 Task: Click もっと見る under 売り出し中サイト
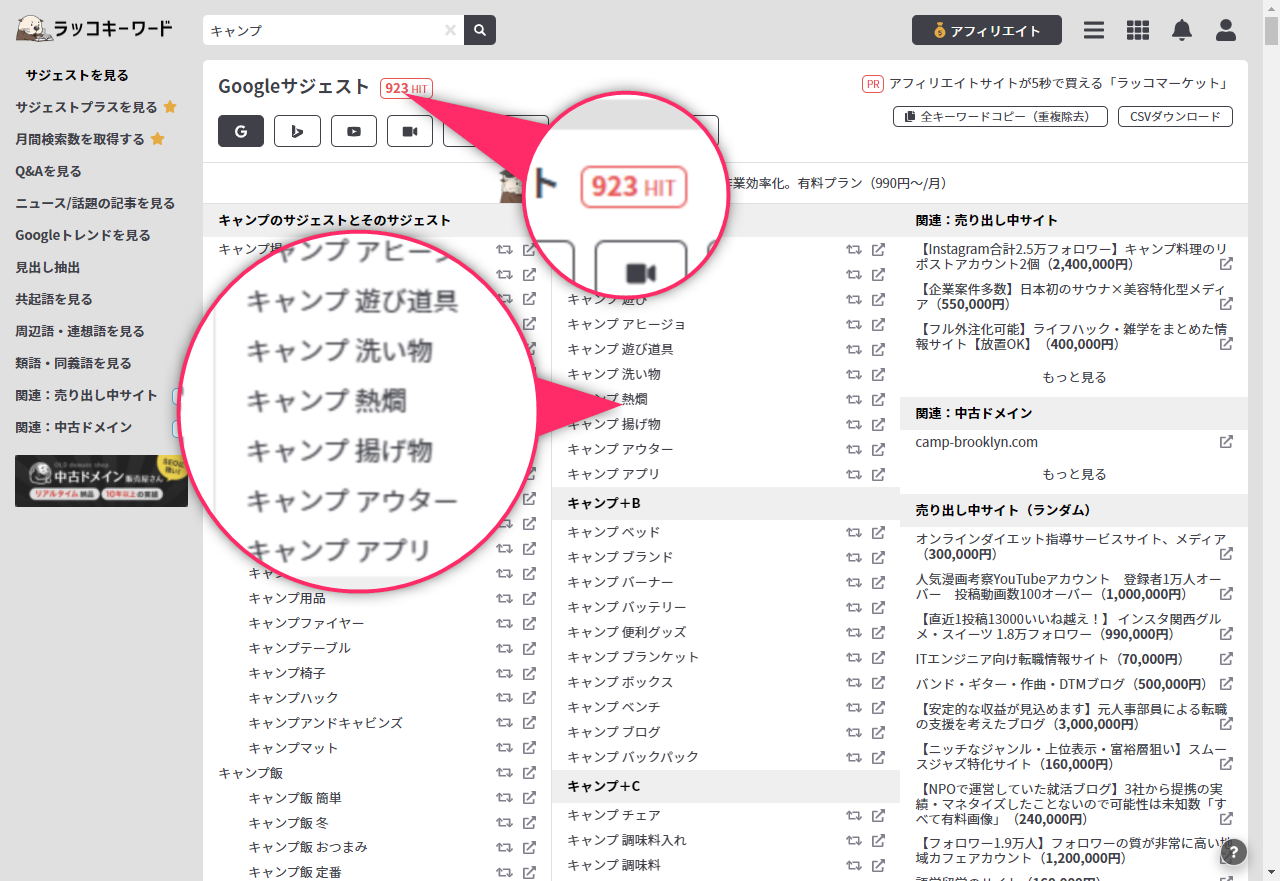pos(1074,378)
